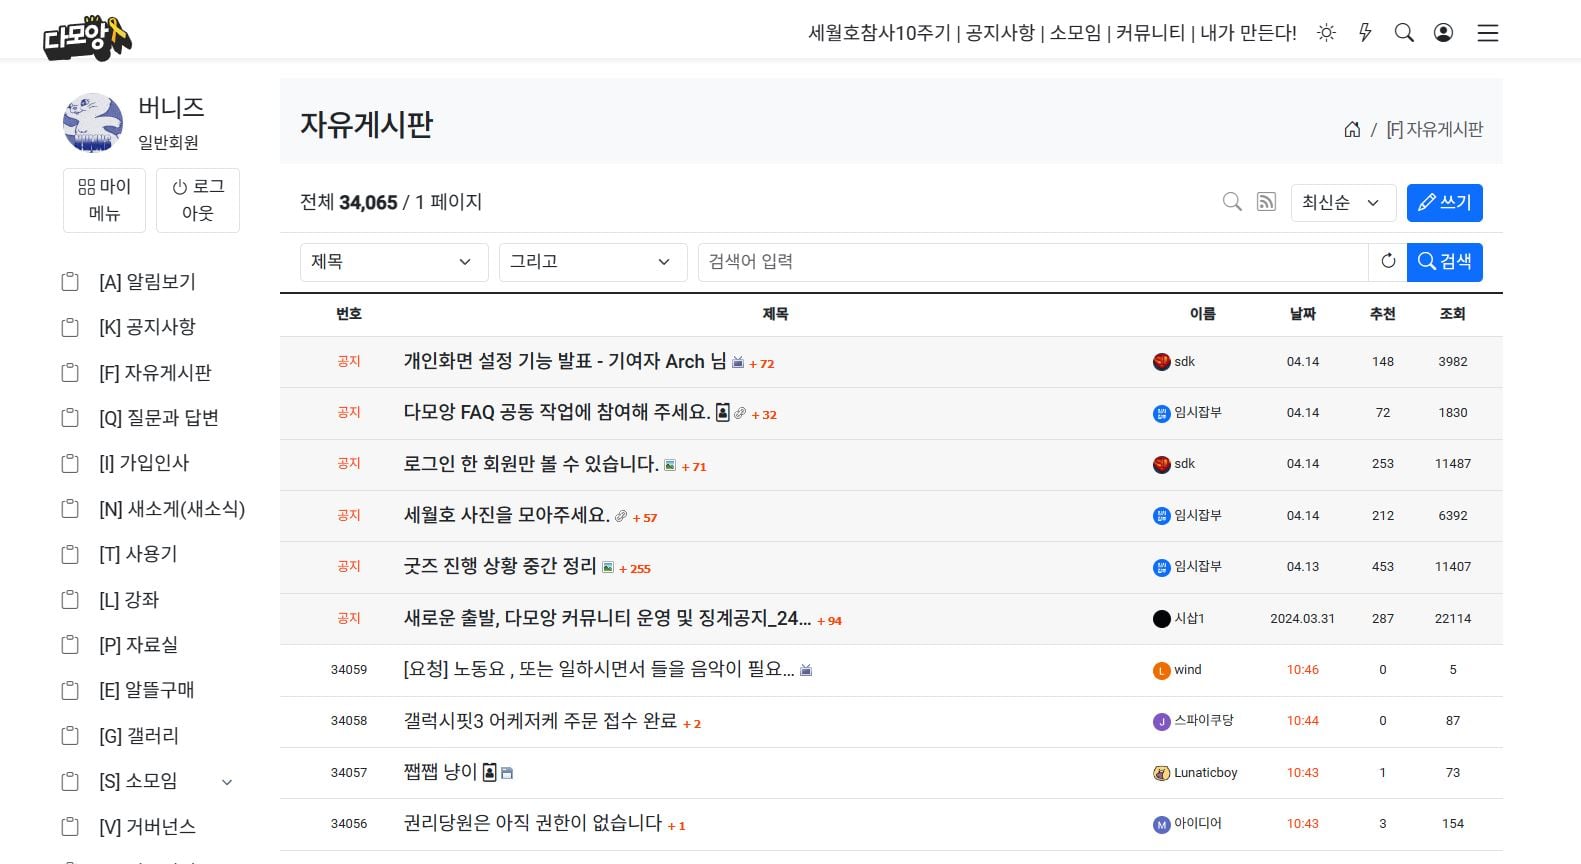Open post 굿즈 진행 상황 중간 정리
1581x864 pixels.
click(x=500, y=566)
